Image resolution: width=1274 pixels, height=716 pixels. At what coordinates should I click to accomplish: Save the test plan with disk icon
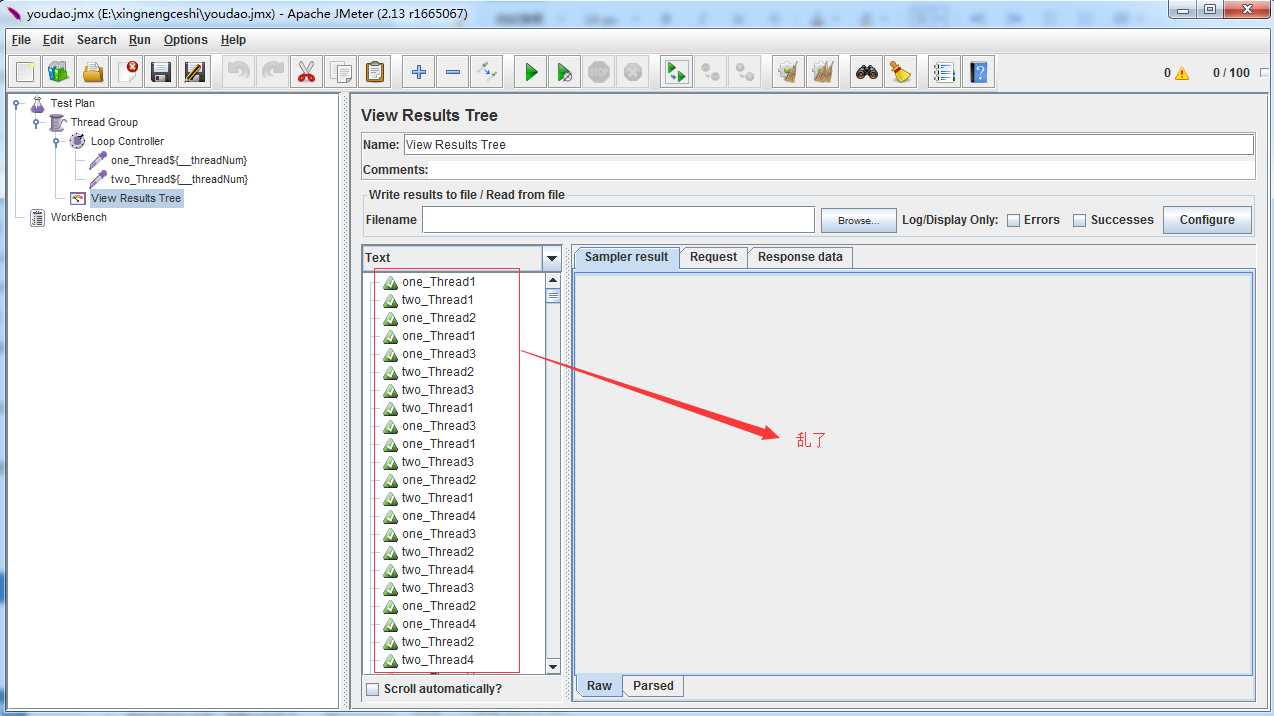pos(161,72)
